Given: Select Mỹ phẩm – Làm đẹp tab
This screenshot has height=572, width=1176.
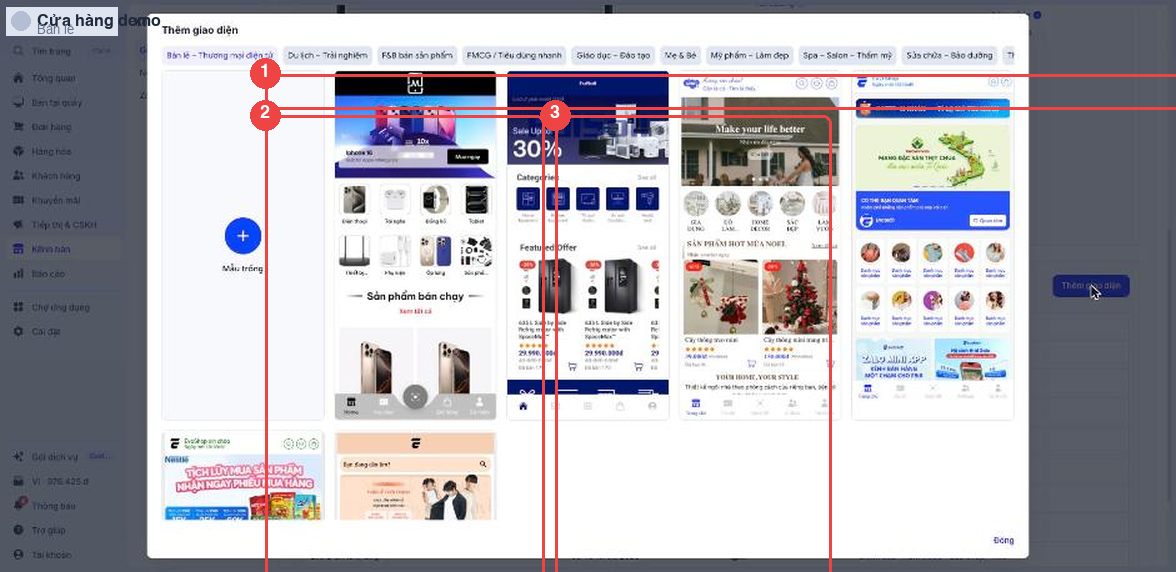Looking at the screenshot, I should tap(750, 55).
